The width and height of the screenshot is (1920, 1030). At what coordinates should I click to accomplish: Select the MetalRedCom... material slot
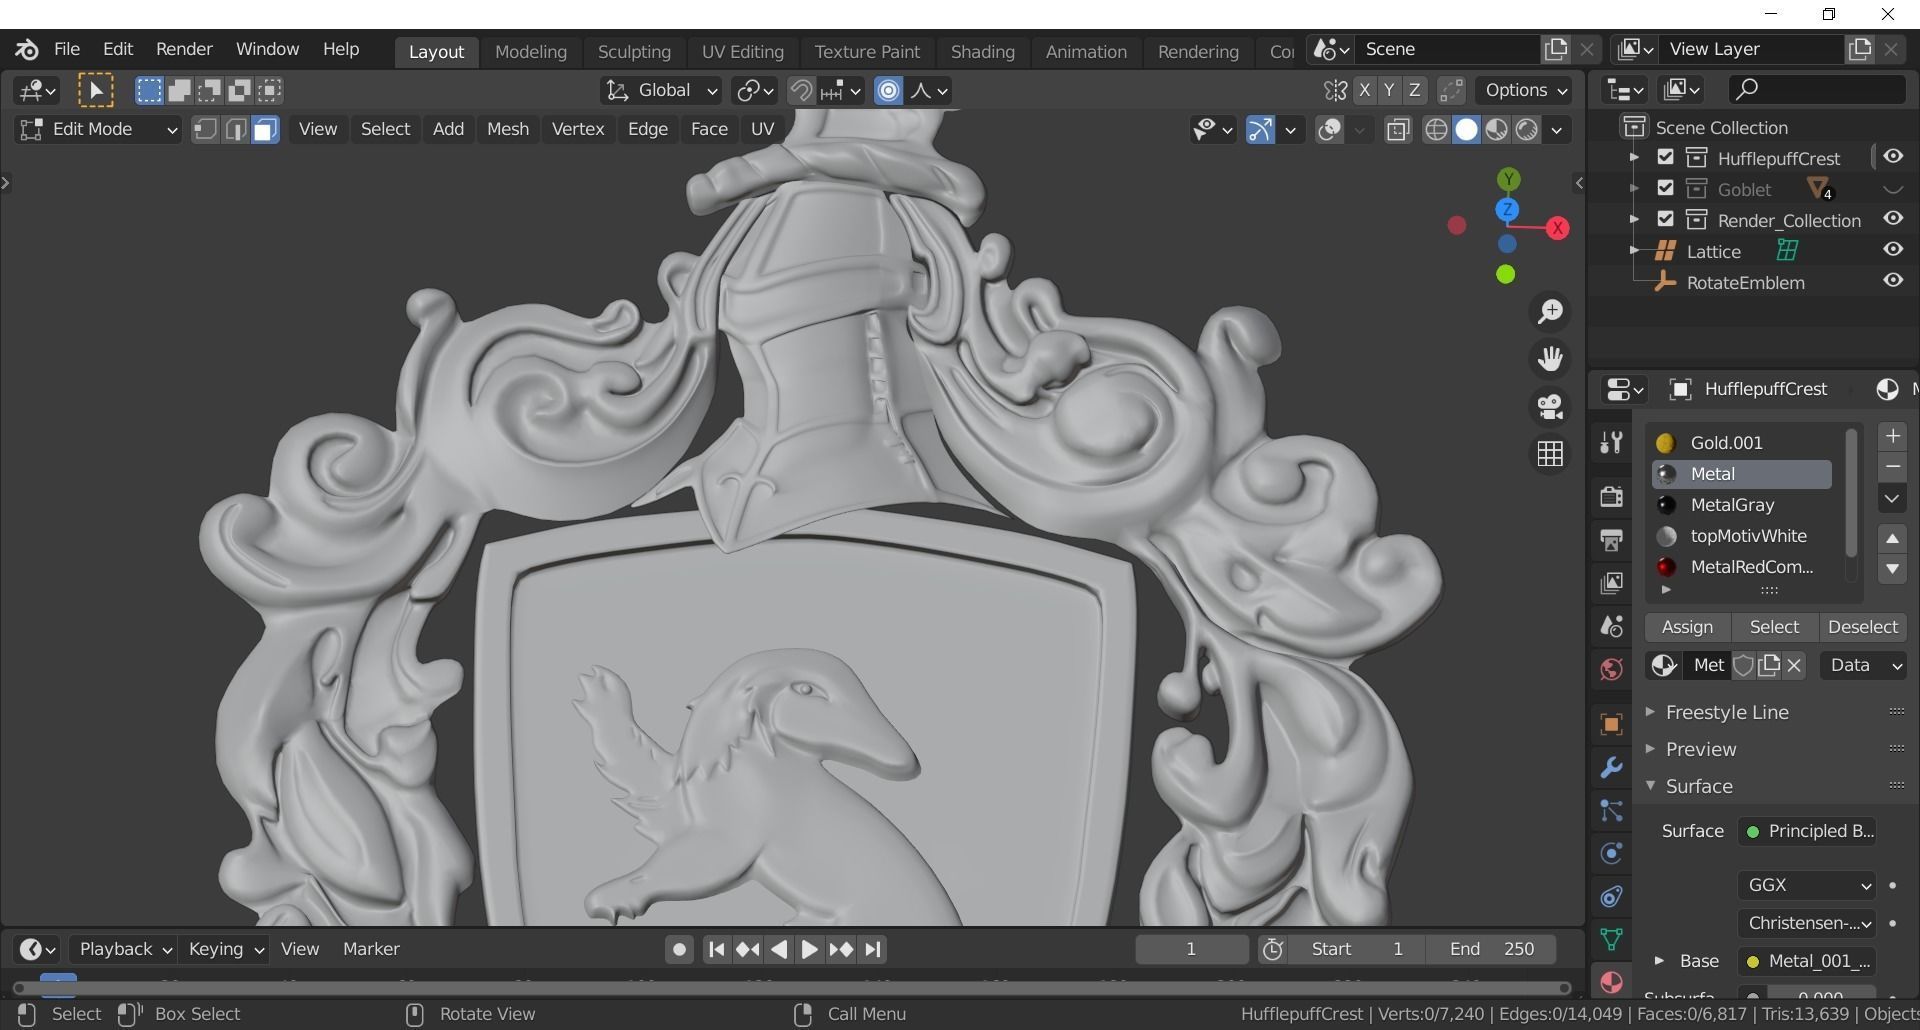pos(1741,568)
